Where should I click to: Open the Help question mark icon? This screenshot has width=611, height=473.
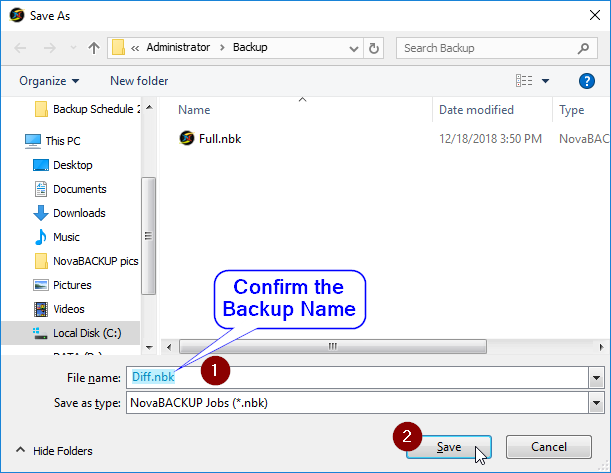click(x=587, y=81)
